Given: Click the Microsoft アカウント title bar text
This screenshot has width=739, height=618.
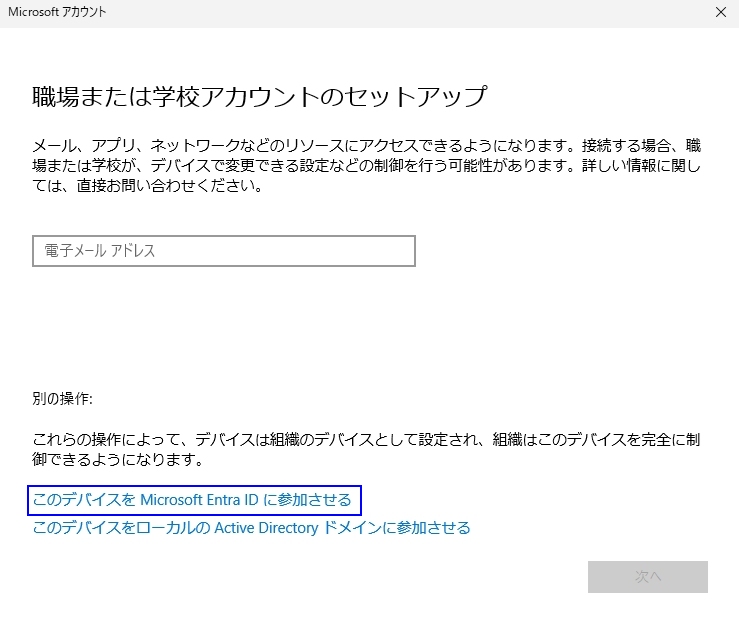Looking at the screenshot, I should coord(57,13).
